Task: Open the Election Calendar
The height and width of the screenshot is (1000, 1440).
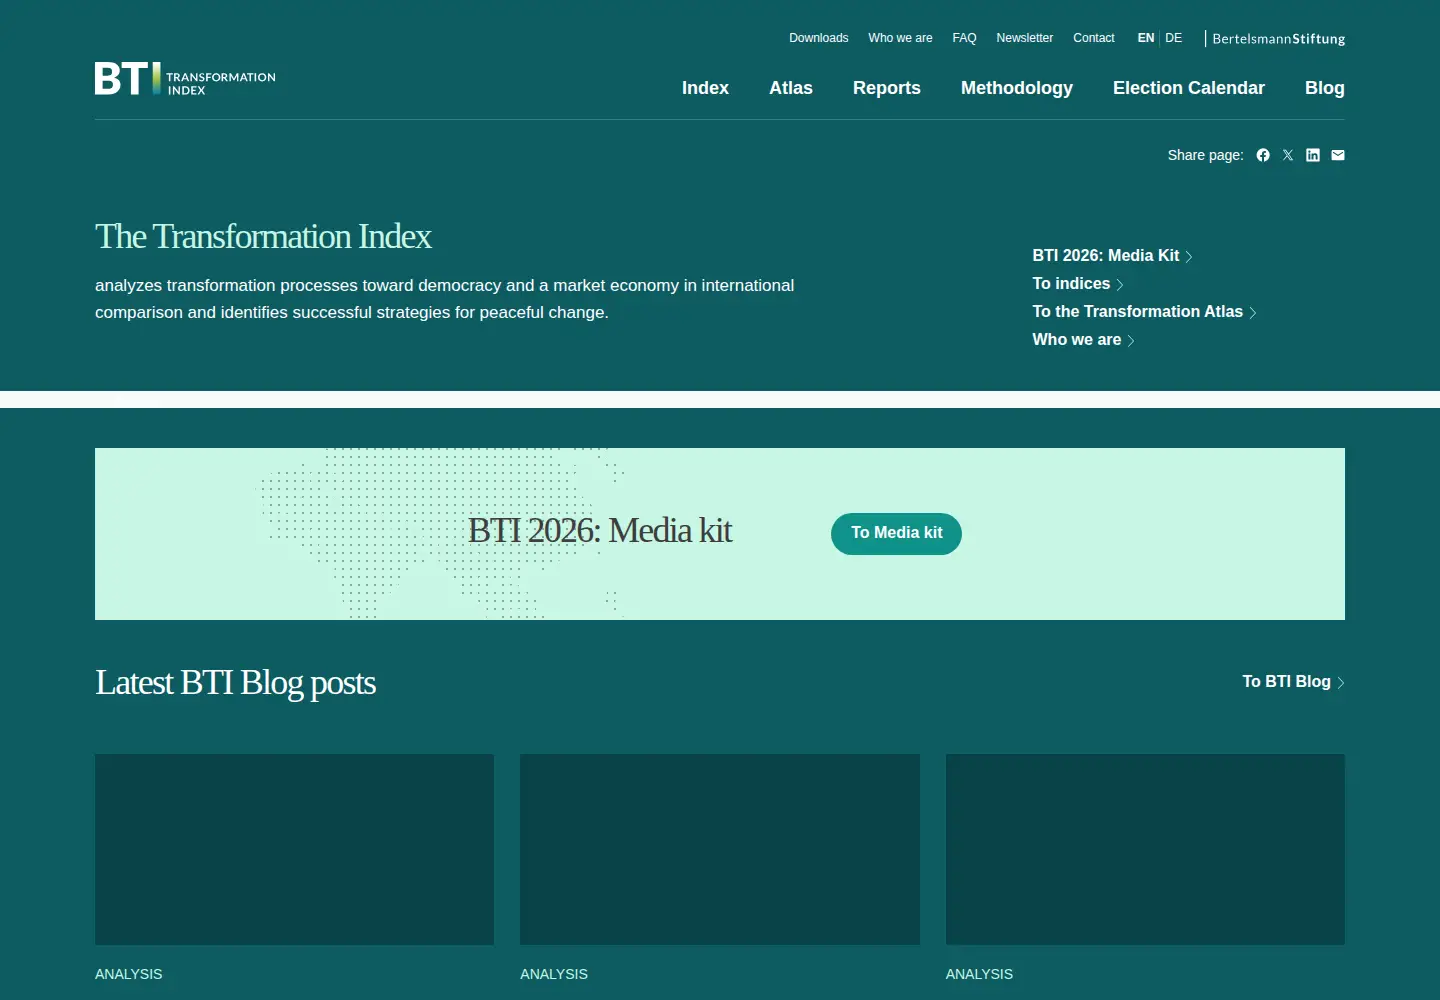Action: pyautogui.click(x=1189, y=88)
